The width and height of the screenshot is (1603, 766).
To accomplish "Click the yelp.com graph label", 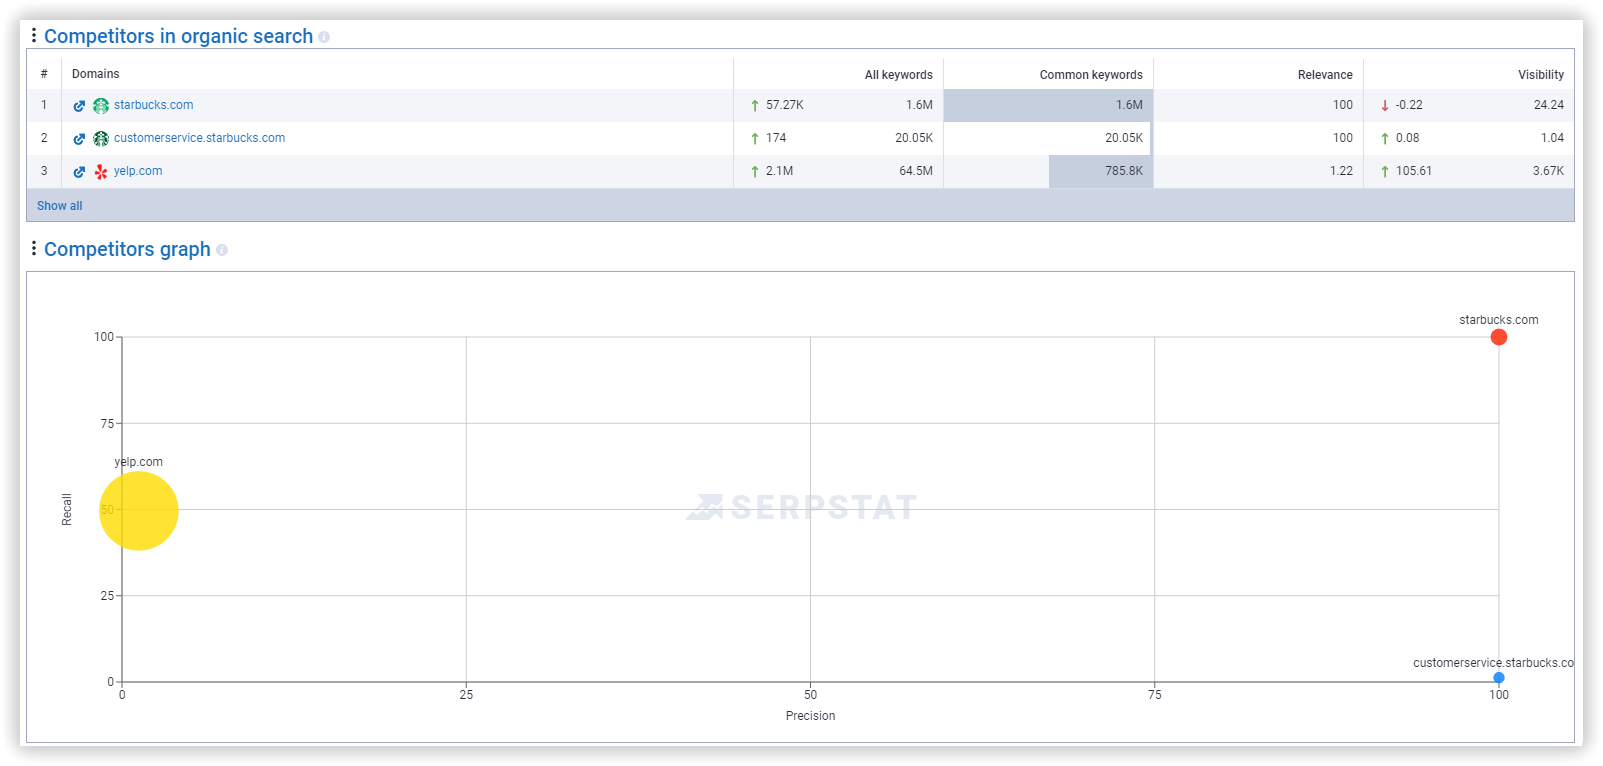I will point(138,462).
